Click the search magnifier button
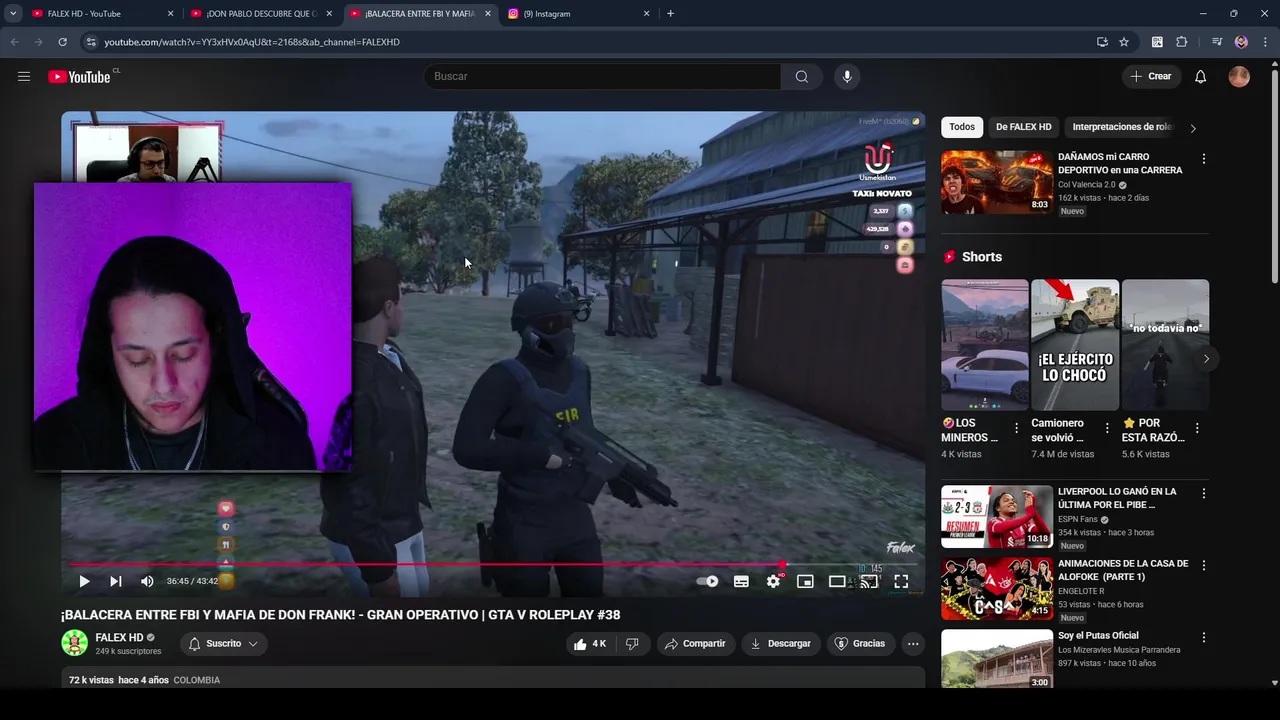 click(x=802, y=76)
